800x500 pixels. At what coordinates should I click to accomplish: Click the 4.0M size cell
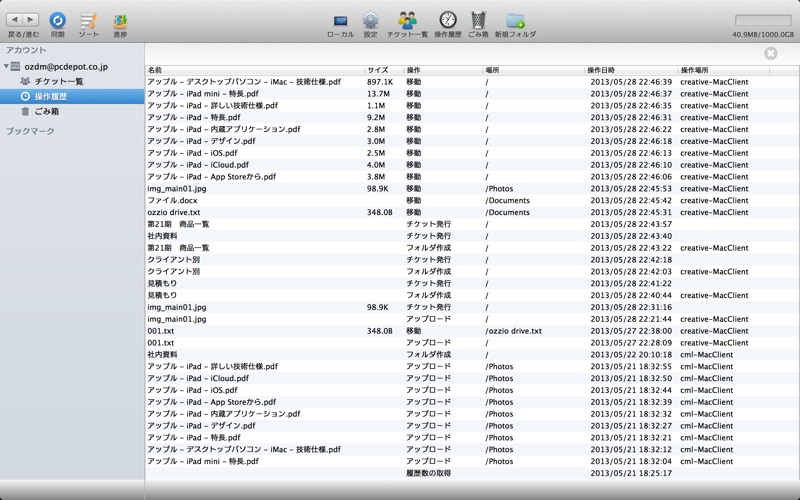tap(376, 165)
